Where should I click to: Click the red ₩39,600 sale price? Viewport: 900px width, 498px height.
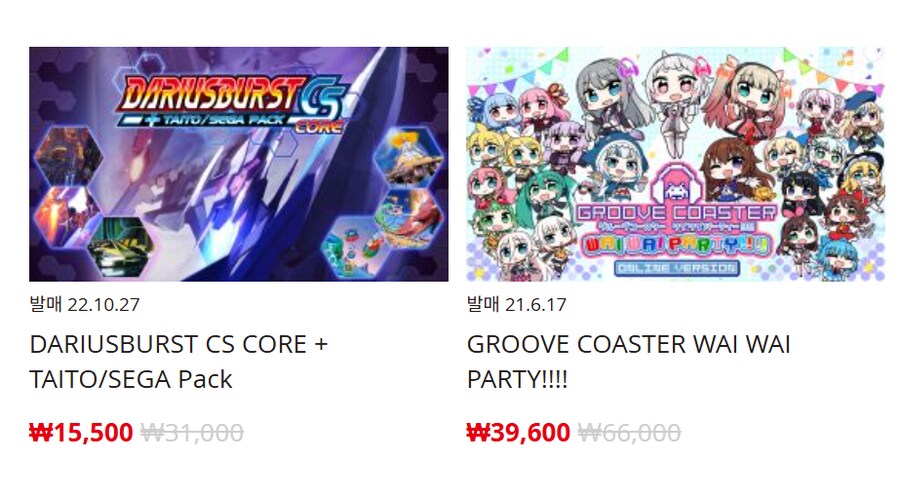coord(518,432)
